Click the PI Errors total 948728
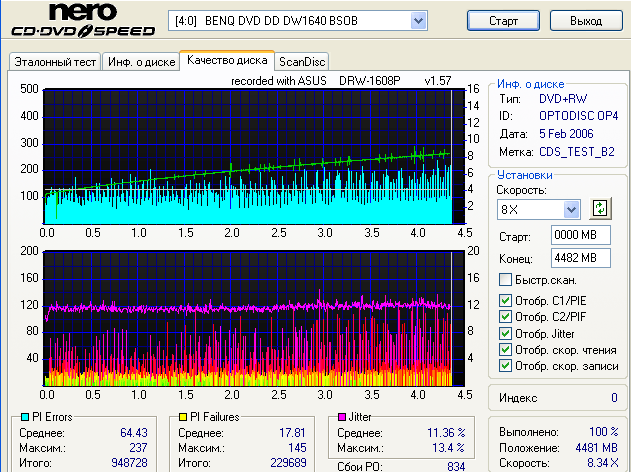 pos(129,463)
